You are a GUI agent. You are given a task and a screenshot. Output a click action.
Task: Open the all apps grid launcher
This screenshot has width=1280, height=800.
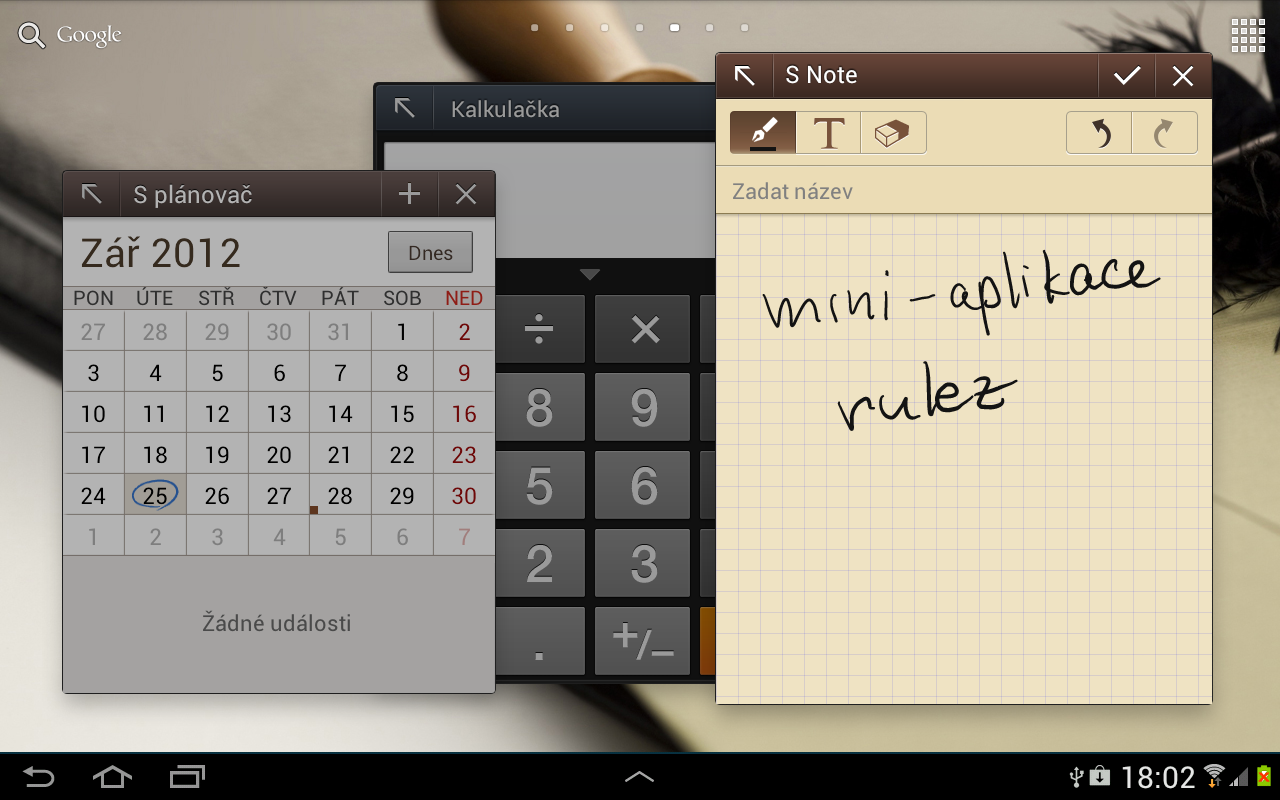[1247, 35]
